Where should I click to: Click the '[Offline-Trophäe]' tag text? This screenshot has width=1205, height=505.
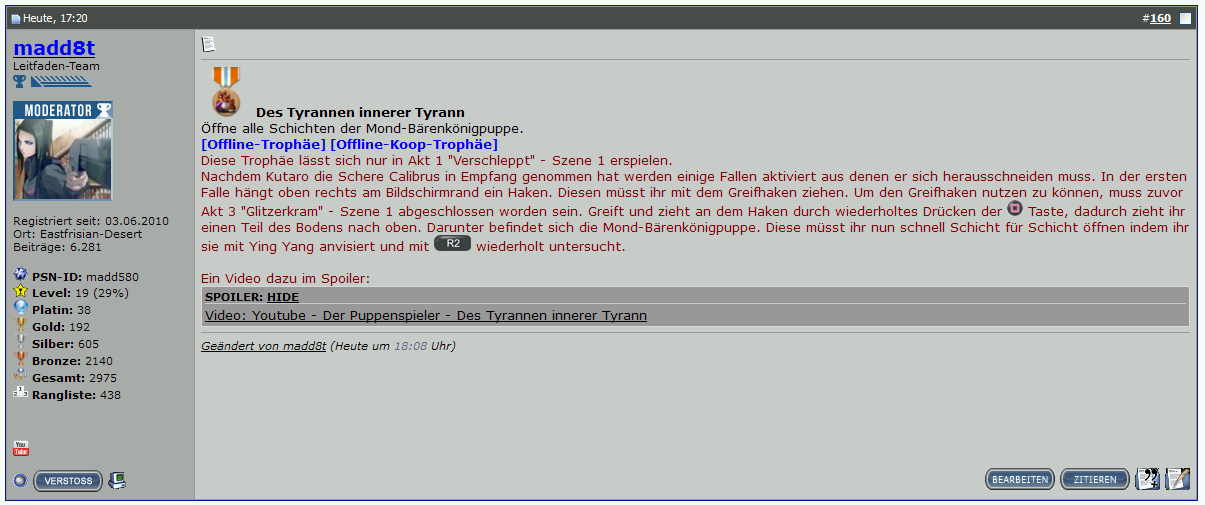tap(264, 144)
